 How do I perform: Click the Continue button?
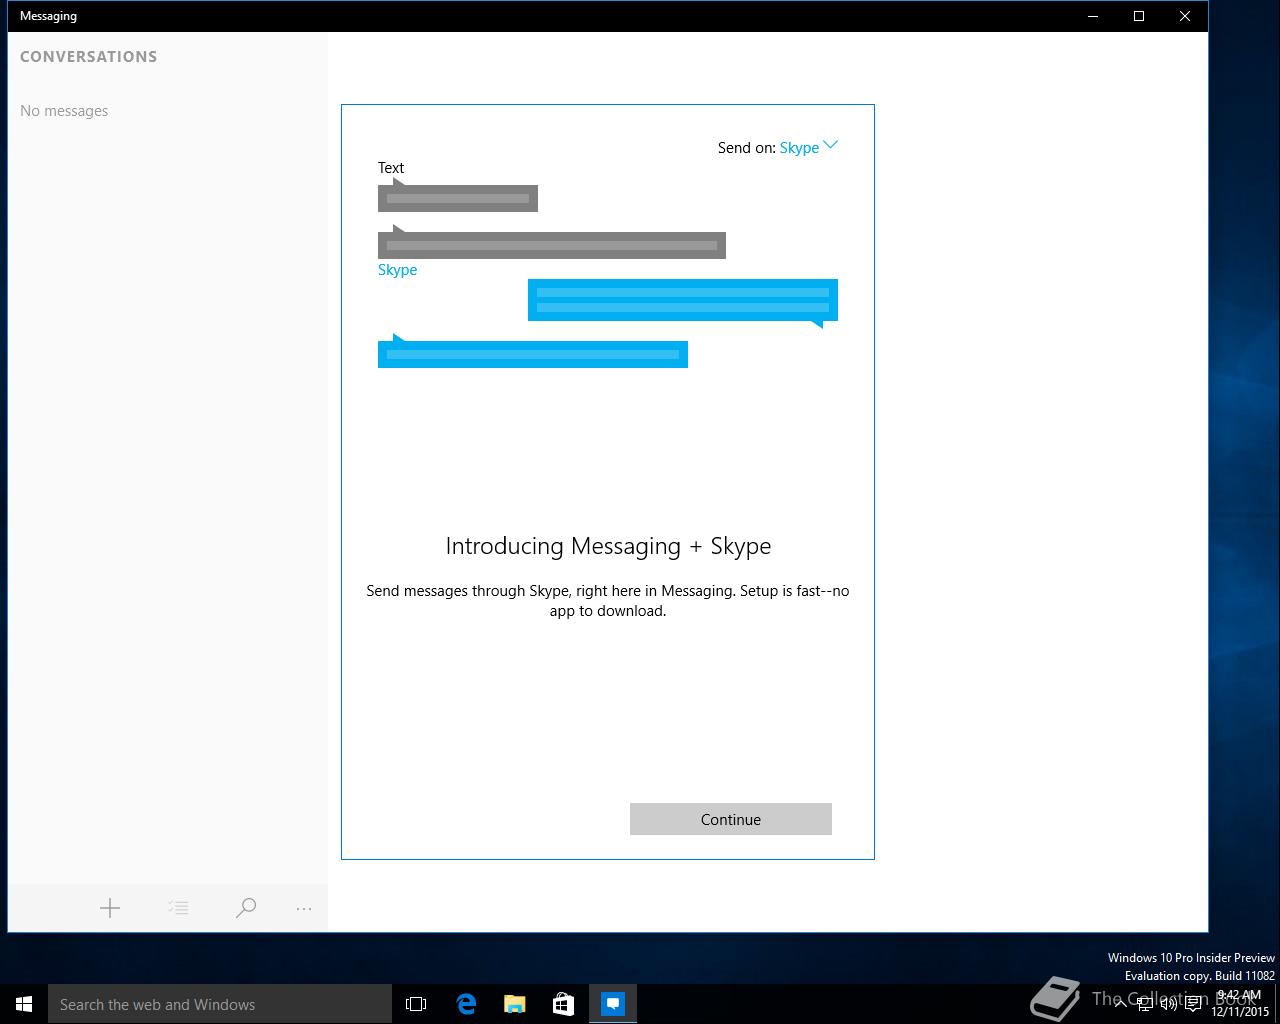(731, 819)
